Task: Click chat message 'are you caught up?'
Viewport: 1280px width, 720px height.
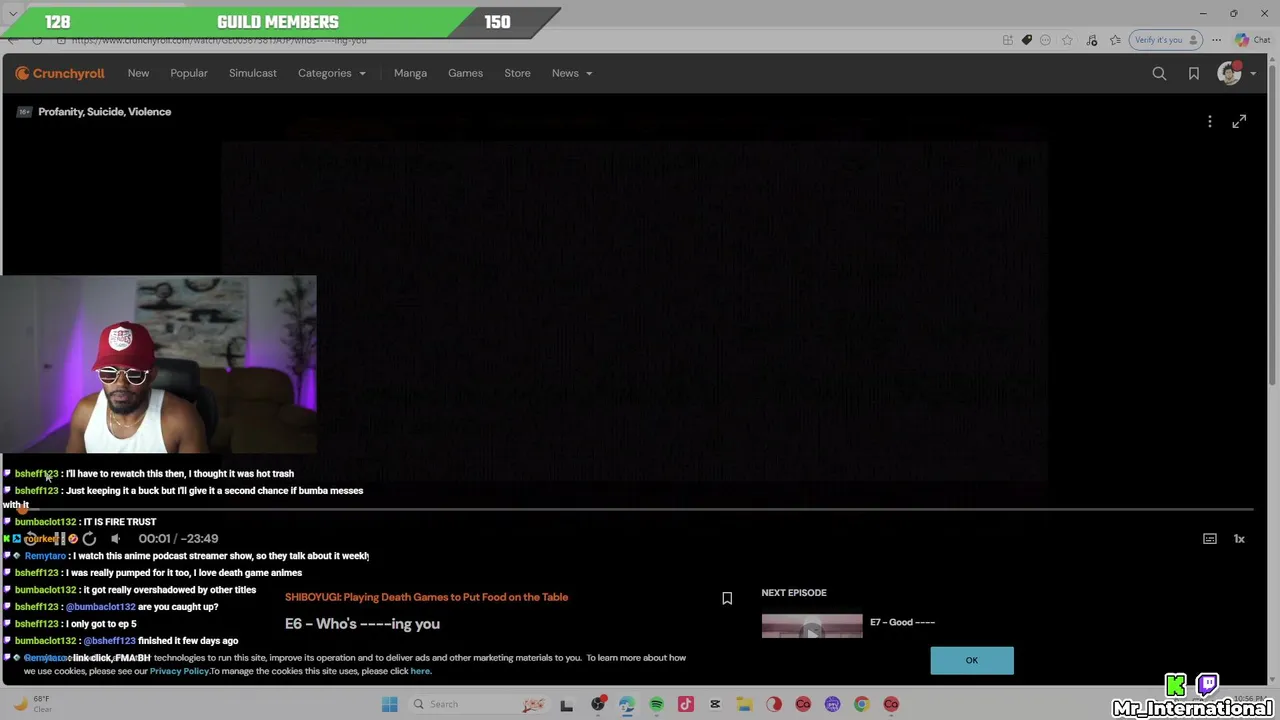Action: click(178, 607)
